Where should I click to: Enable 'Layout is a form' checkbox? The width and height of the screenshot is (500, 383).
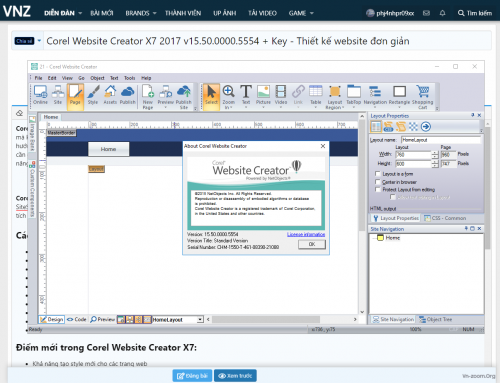pyautogui.click(x=378, y=174)
